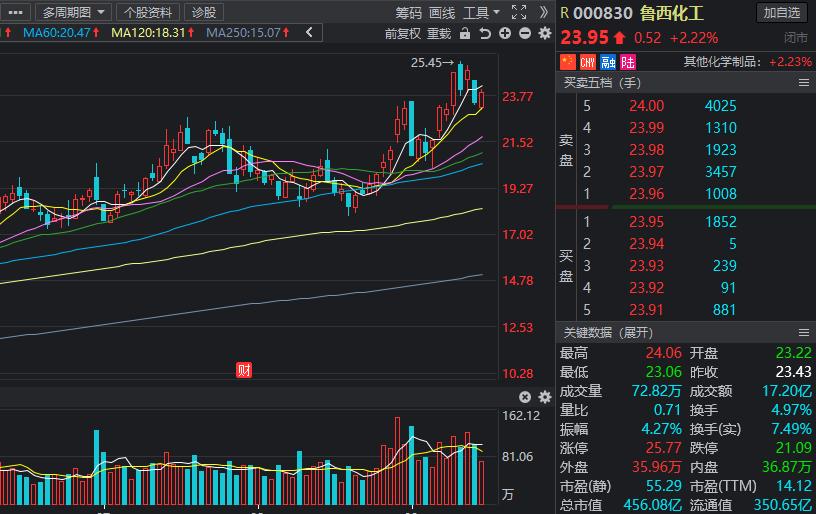The width and height of the screenshot is (816, 514).
Task: Collapse MA indicators with left chevron
Action: pos(308,33)
